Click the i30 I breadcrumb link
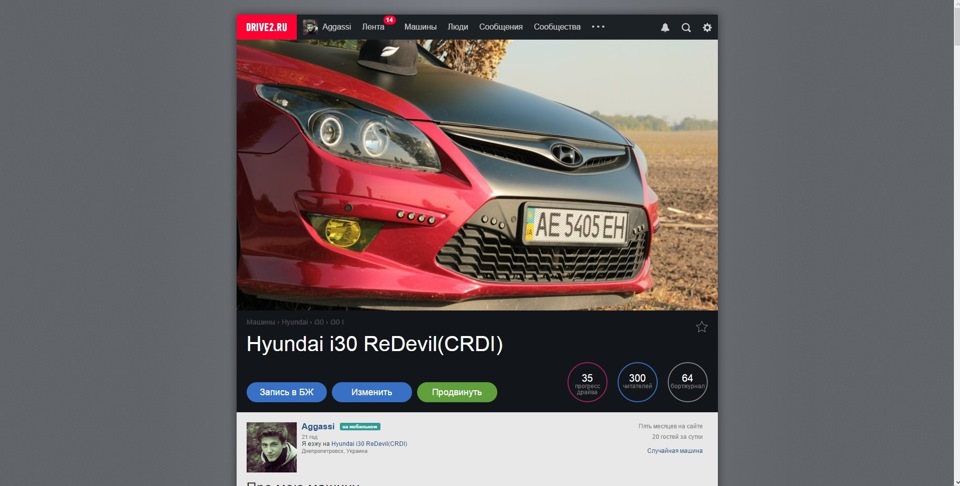 point(337,322)
